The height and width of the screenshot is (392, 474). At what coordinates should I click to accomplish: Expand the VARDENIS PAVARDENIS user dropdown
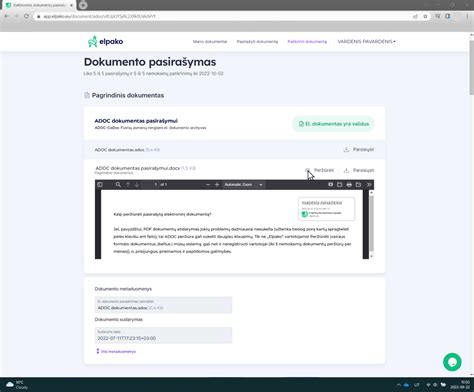point(366,42)
